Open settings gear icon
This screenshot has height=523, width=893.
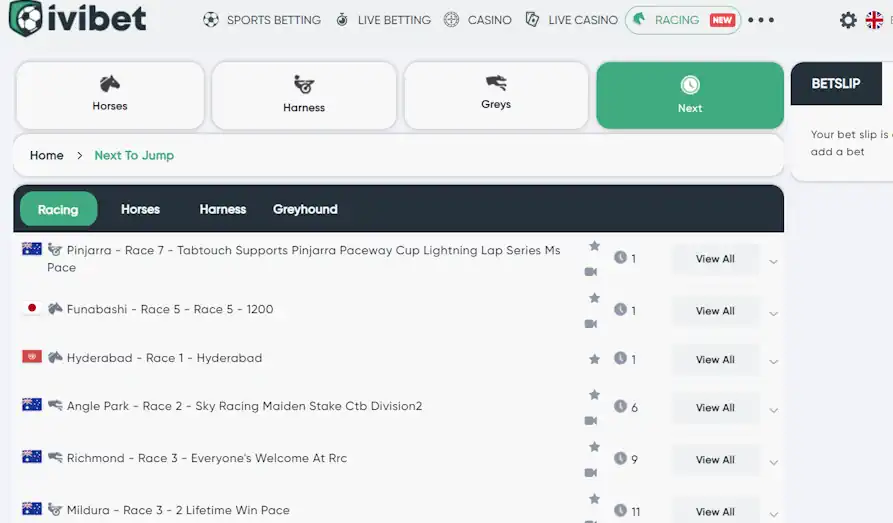coord(848,20)
